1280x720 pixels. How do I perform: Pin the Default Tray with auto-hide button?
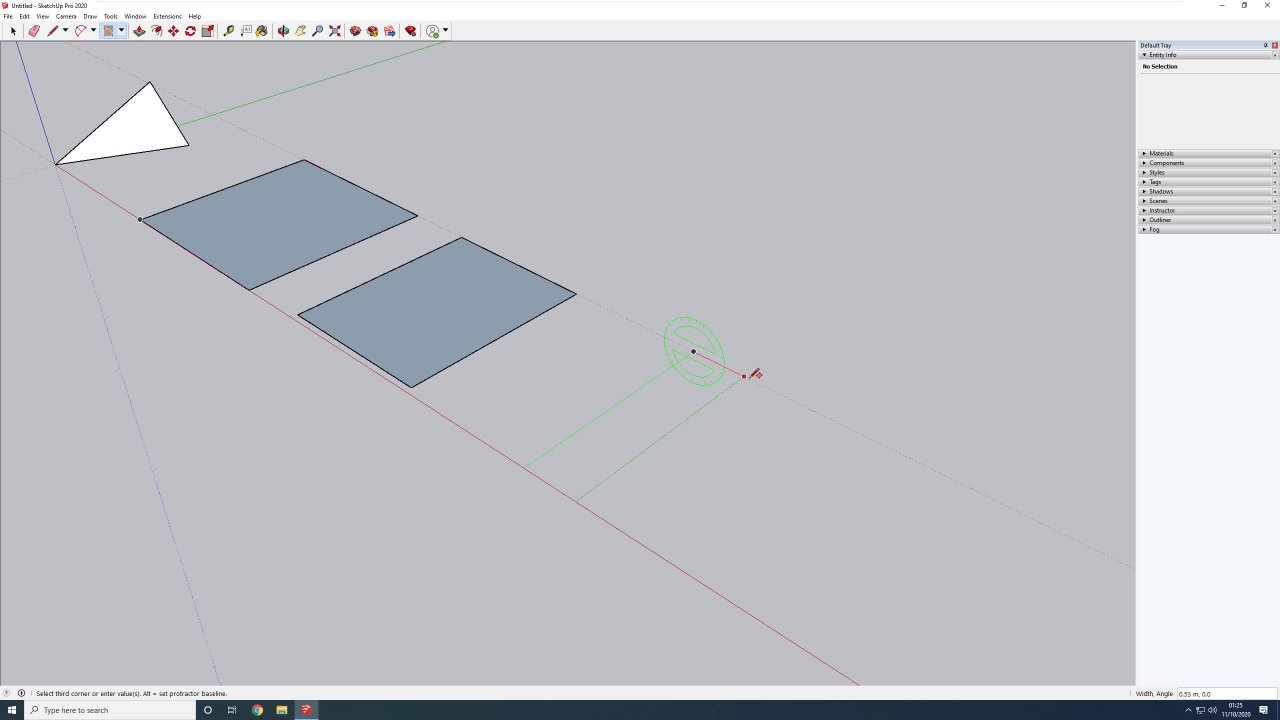(x=1265, y=45)
